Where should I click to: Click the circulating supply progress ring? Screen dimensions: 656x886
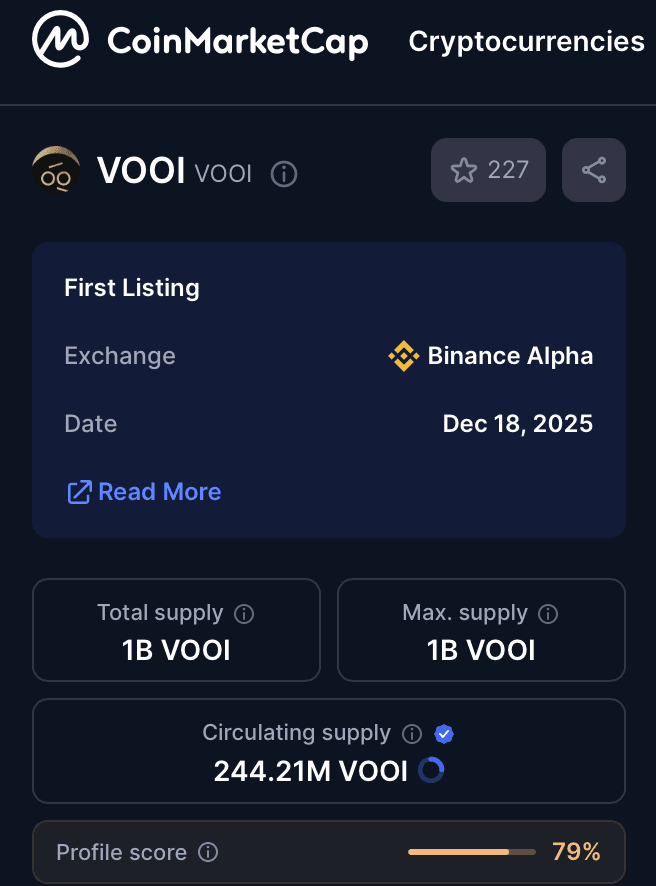pos(432,770)
